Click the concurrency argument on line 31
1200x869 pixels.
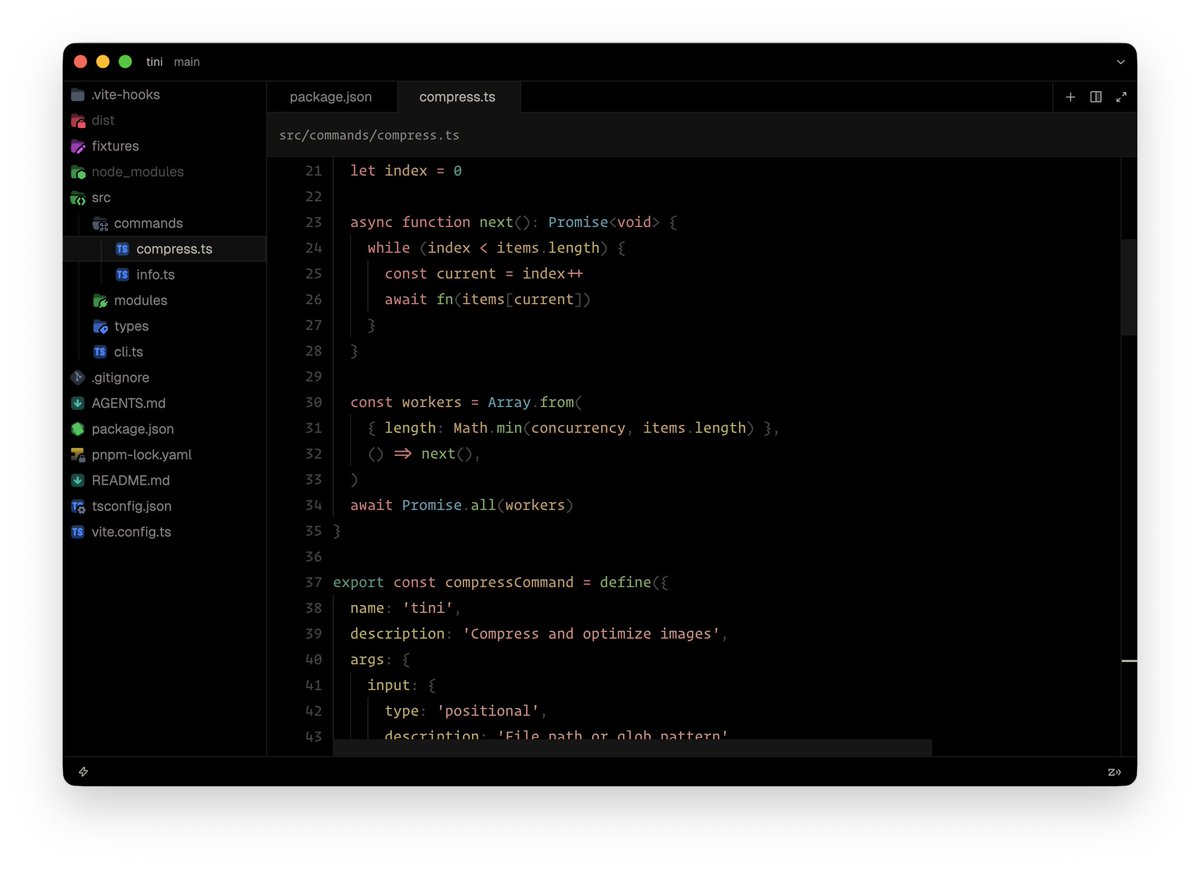click(x=578, y=428)
